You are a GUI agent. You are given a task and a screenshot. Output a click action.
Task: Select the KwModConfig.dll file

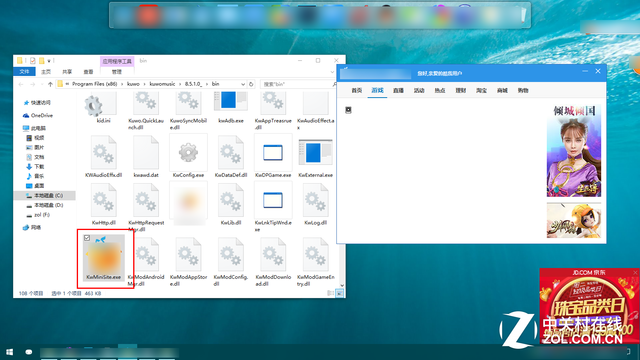click(x=231, y=262)
